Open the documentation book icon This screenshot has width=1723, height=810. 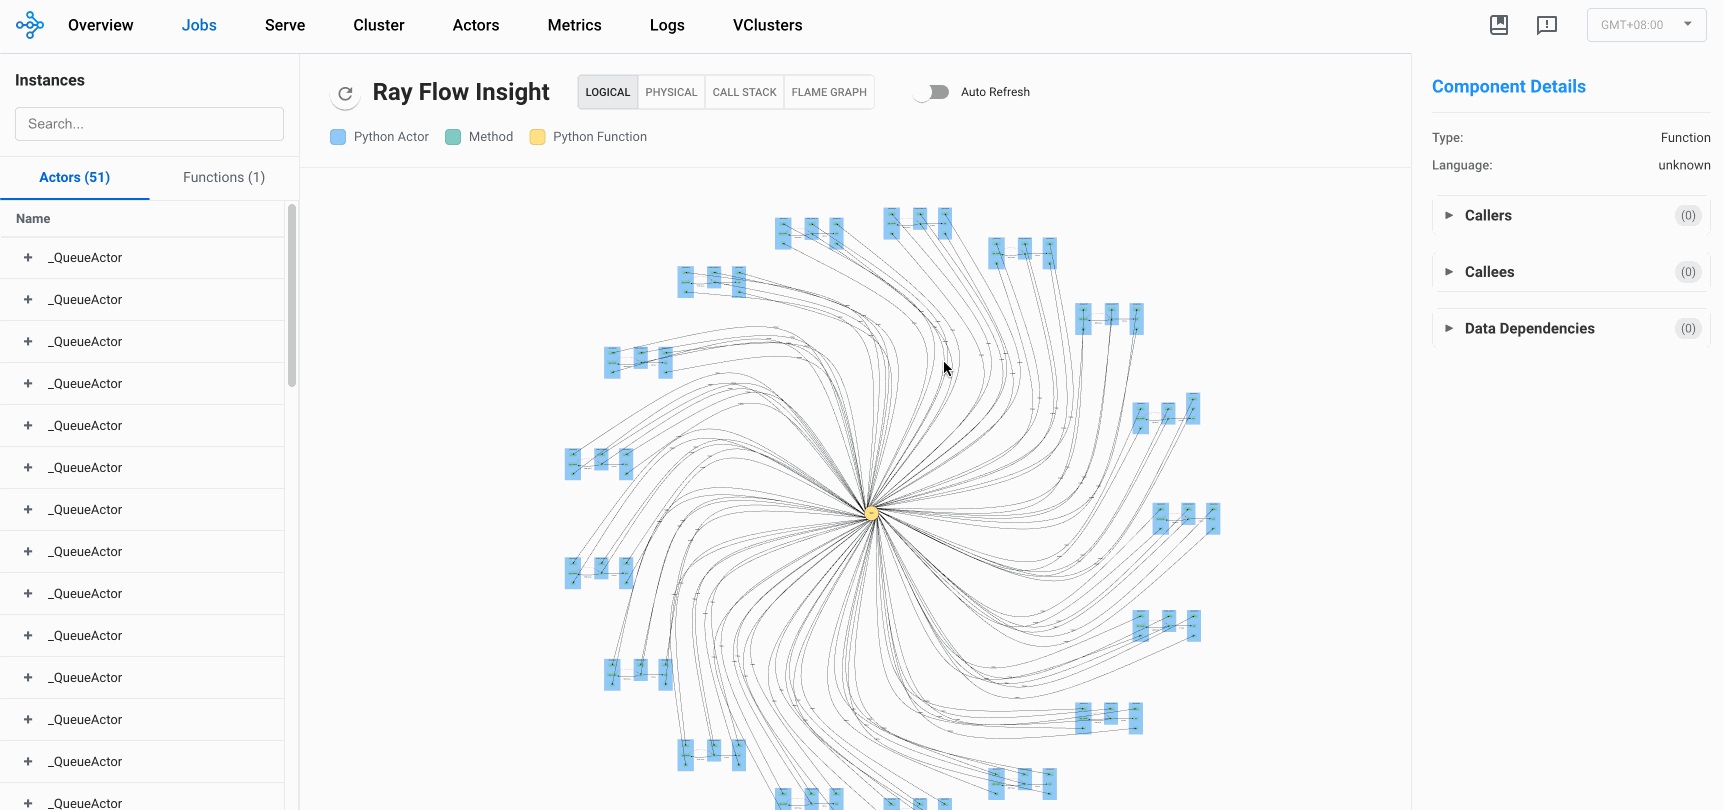pyautogui.click(x=1498, y=25)
